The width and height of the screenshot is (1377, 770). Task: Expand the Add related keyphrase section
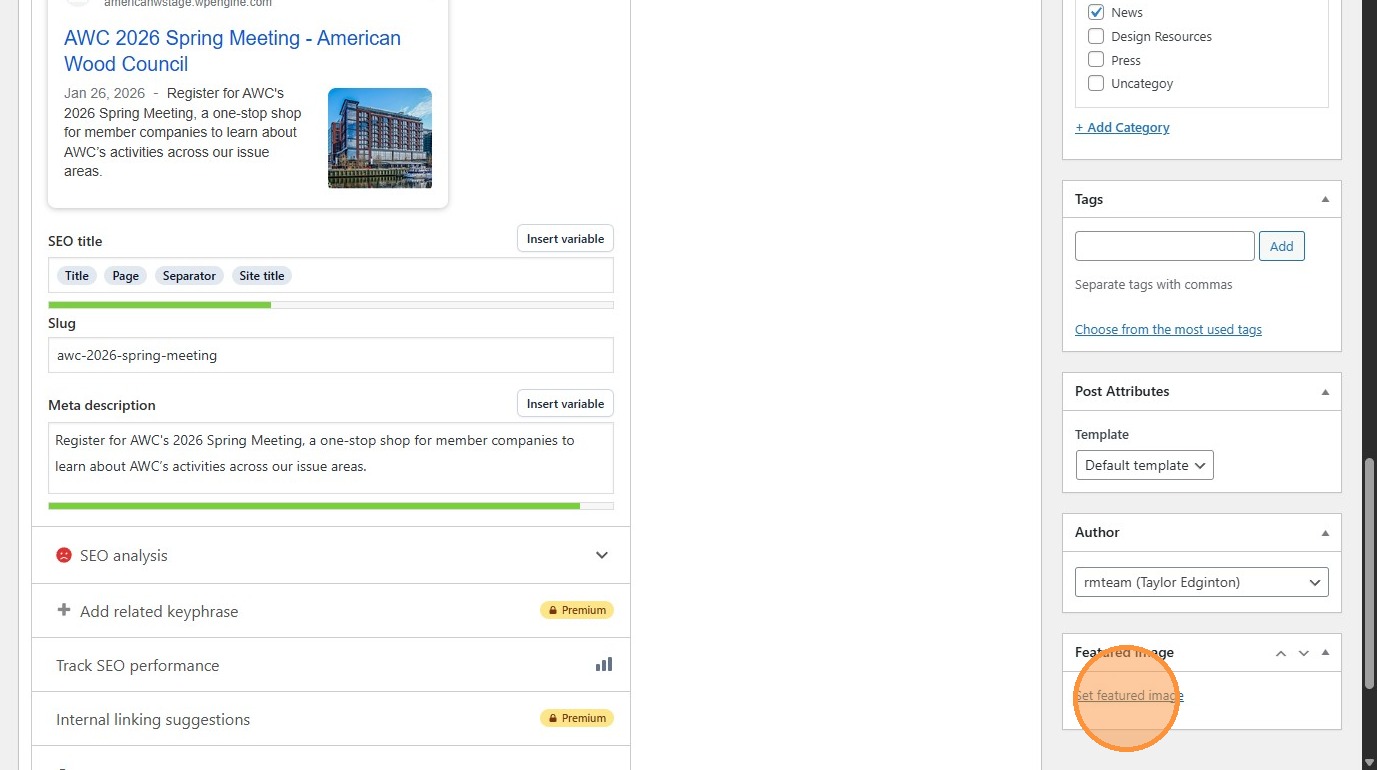[331, 611]
